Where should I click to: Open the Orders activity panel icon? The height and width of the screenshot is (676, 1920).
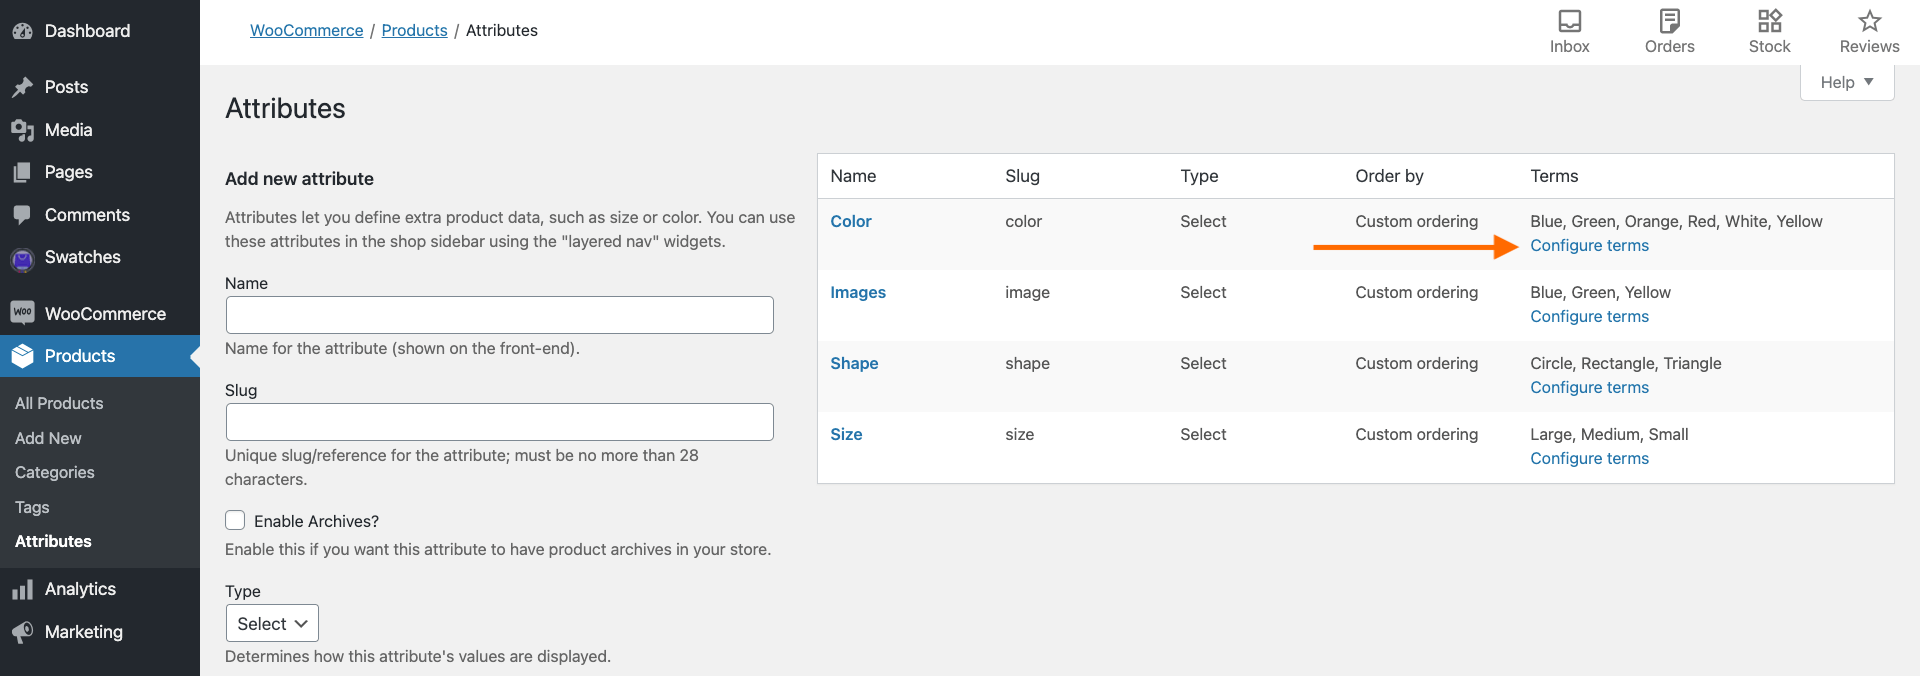(x=1669, y=21)
